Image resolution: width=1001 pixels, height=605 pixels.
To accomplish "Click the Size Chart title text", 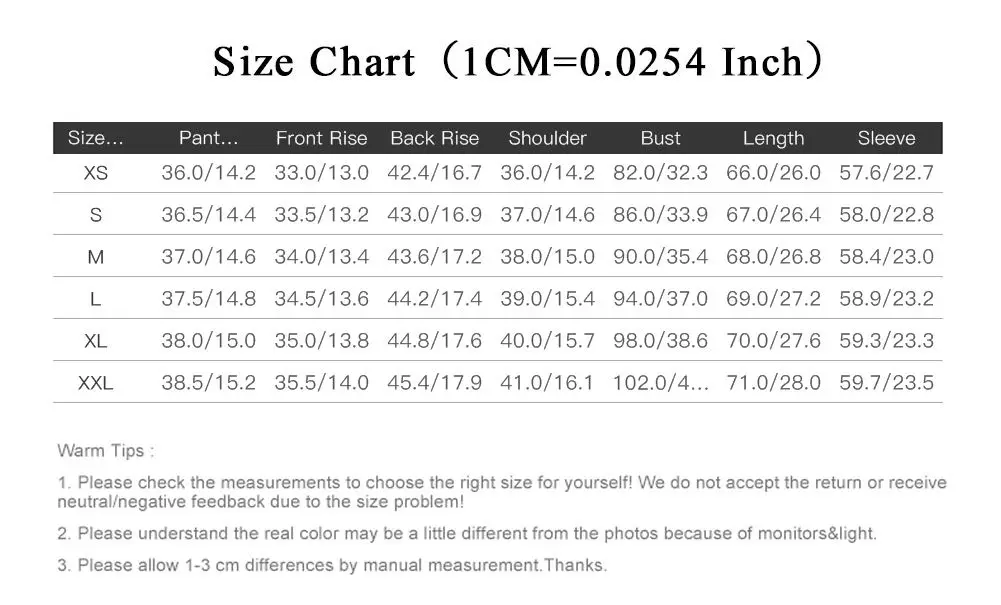I will [x=517, y=61].
